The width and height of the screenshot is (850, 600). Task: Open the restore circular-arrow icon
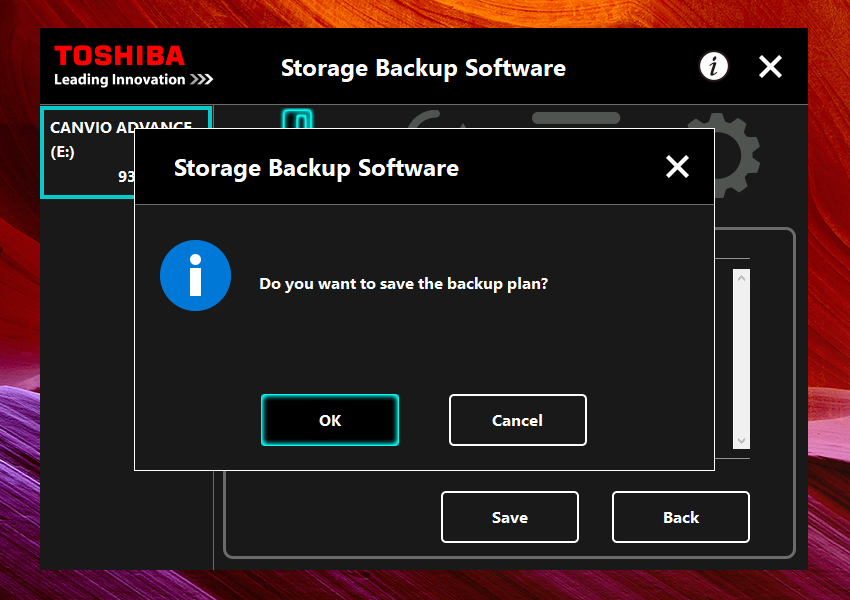[x=434, y=119]
